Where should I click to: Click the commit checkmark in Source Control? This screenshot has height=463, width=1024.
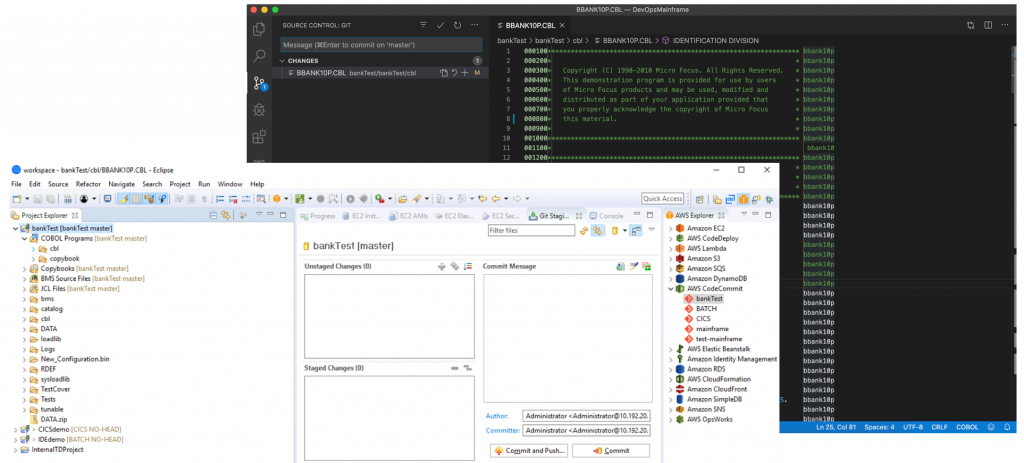coord(440,25)
